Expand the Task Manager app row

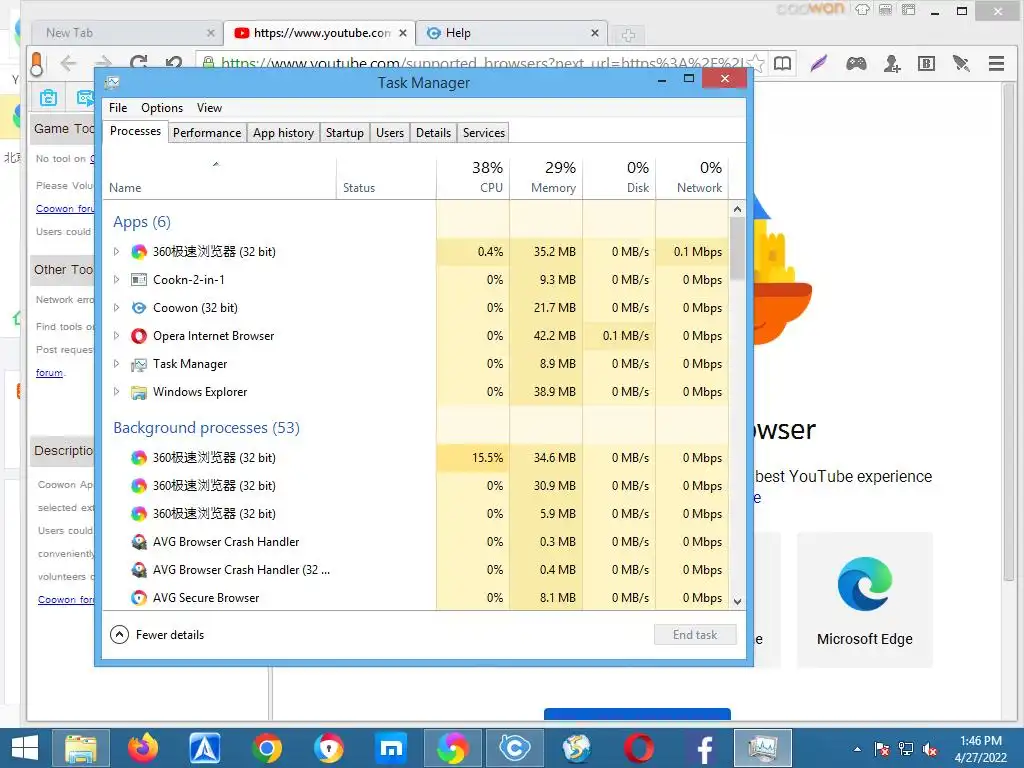point(116,364)
